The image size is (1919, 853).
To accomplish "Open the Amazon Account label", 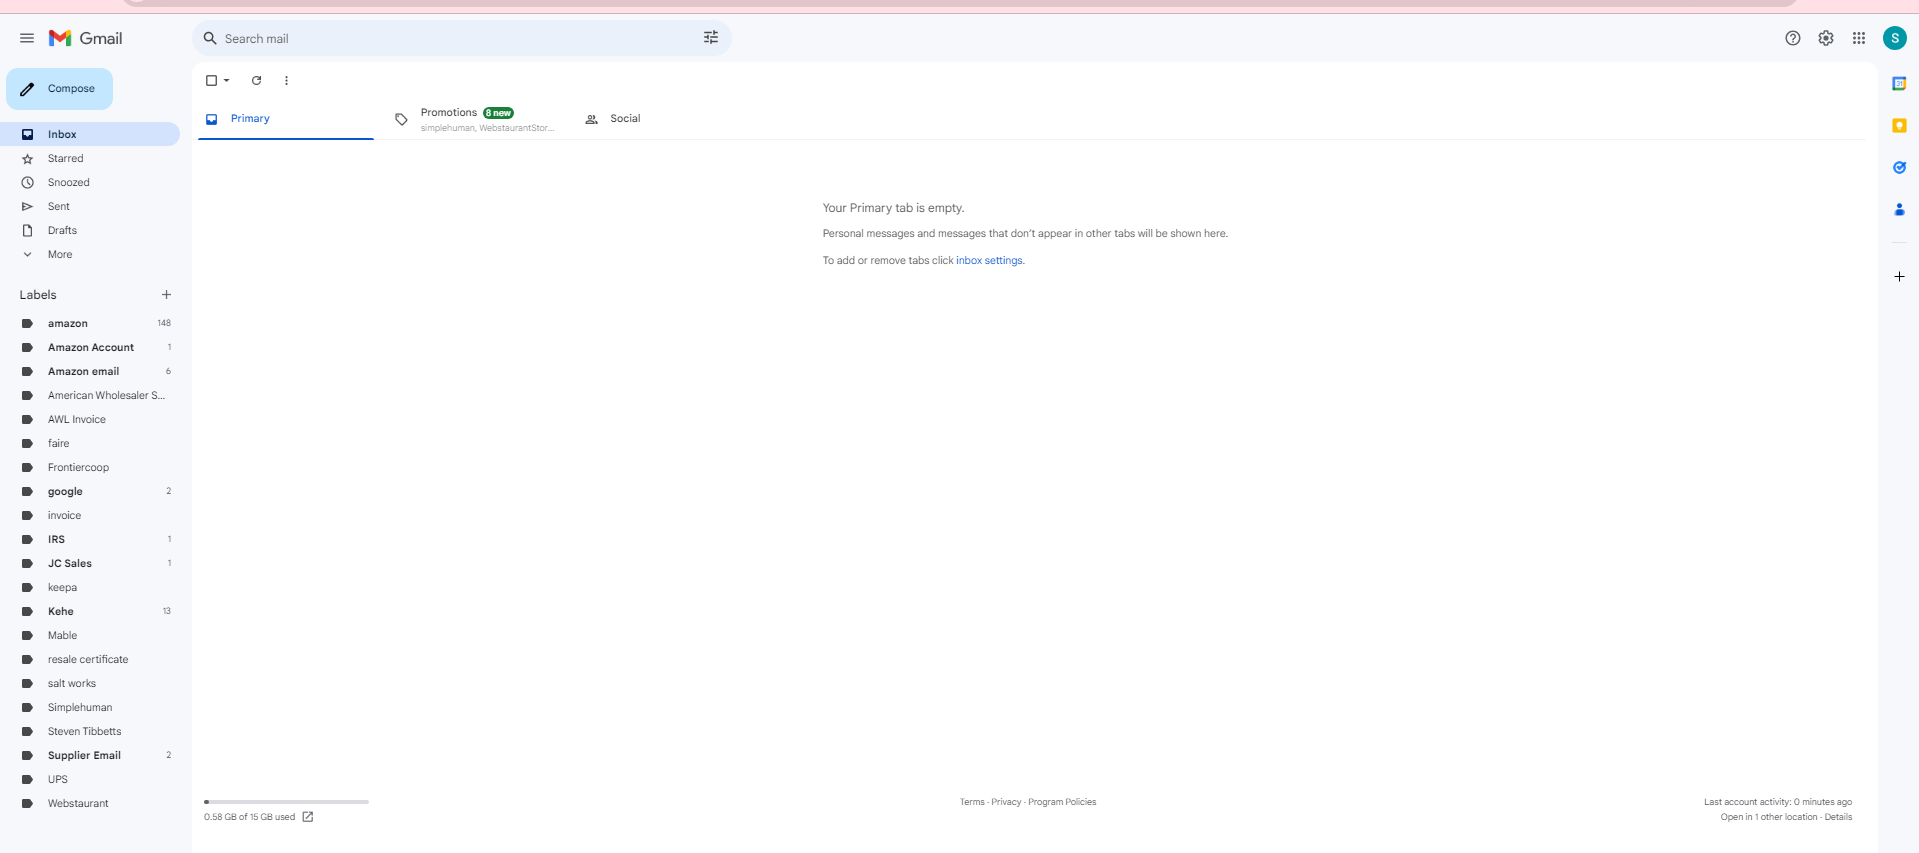I will click(x=90, y=347).
